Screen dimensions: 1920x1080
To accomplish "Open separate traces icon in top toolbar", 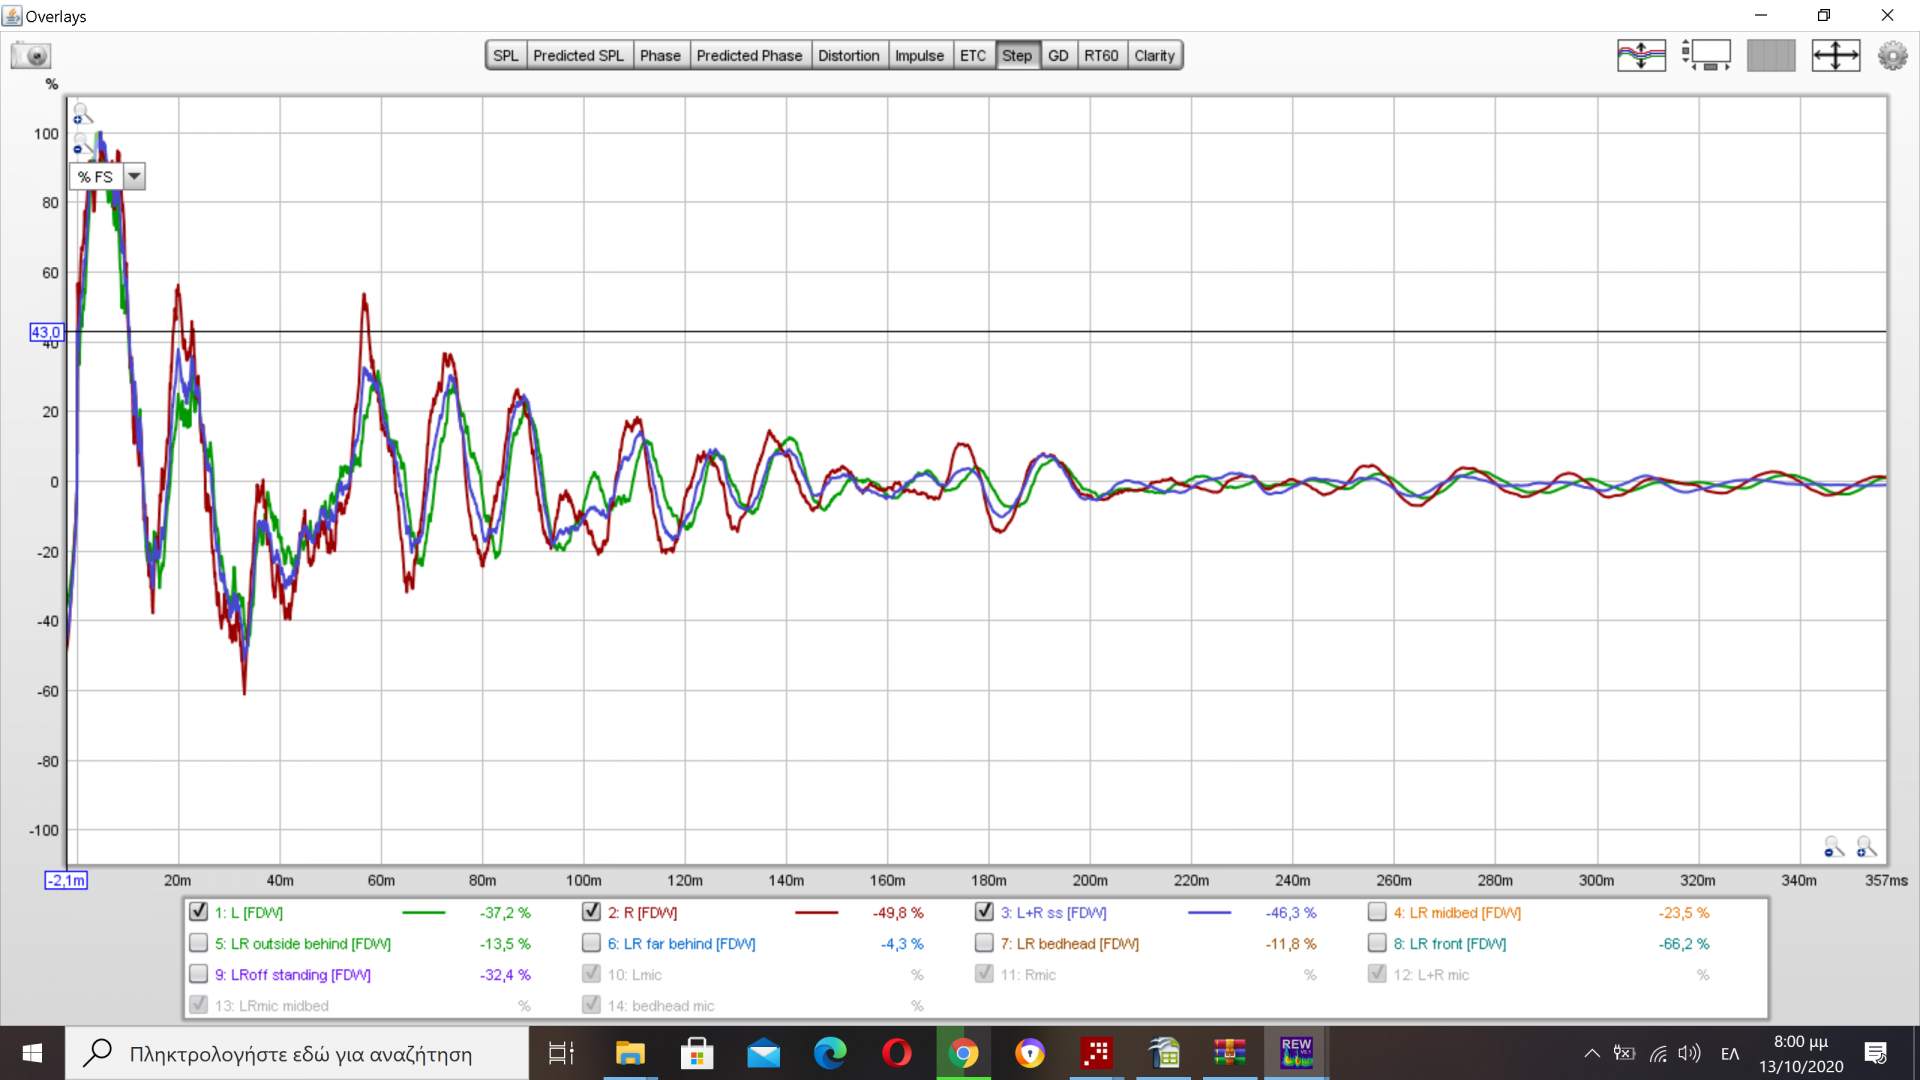I will click(1641, 55).
